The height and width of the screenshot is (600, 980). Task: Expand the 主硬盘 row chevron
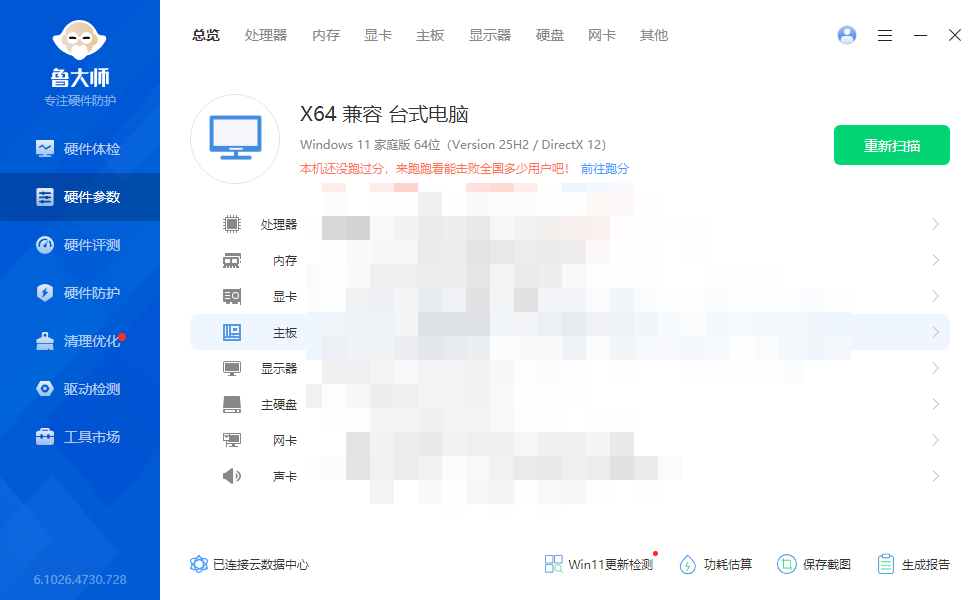[936, 404]
